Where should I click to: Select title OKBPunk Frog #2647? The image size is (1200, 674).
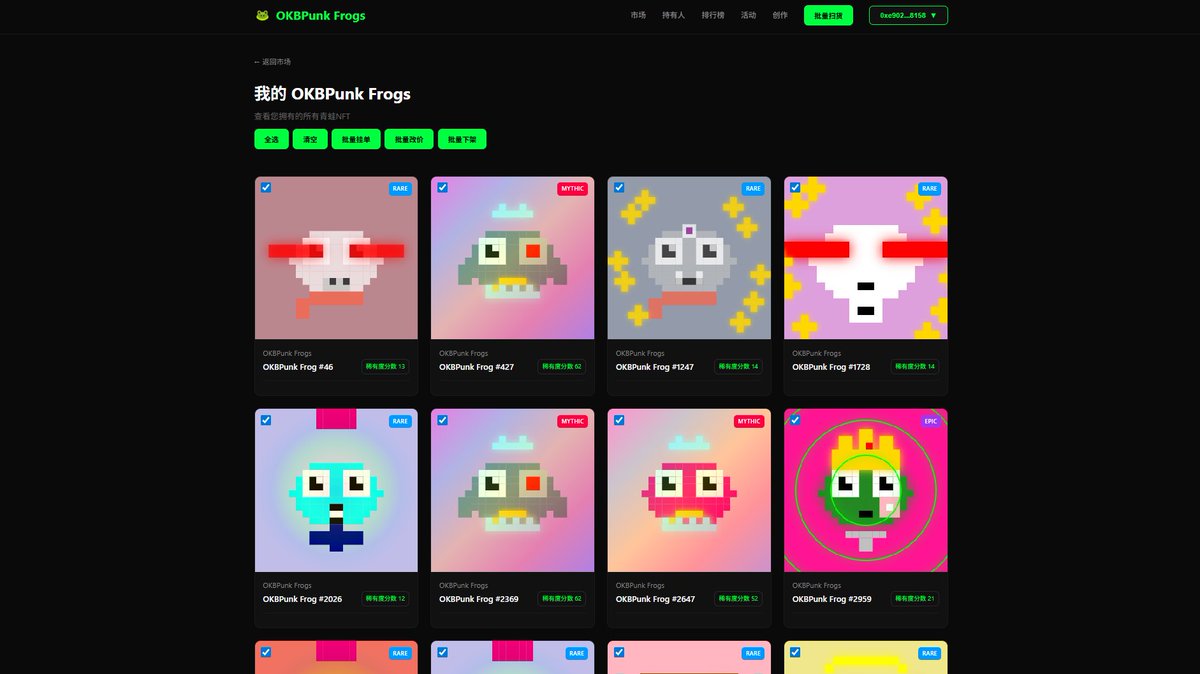655,599
